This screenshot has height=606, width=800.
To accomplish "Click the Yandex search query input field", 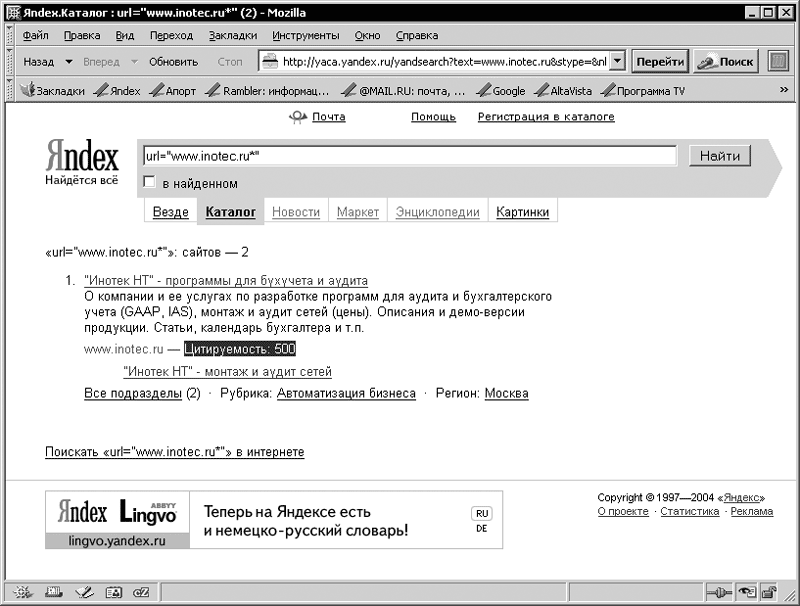I will pyautogui.click(x=410, y=156).
